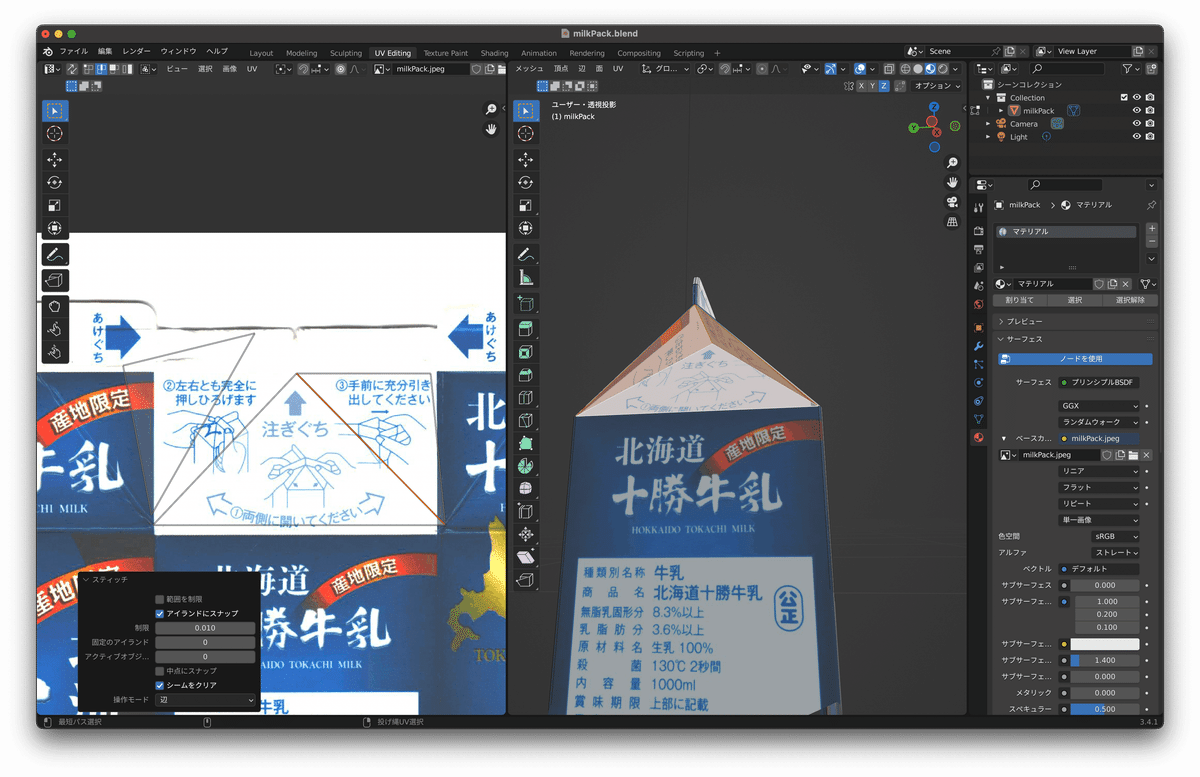1200x777 pixels.
Task: Click the subsurface color white swatch
Action: pyautogui.click(x=1105, y=644)
